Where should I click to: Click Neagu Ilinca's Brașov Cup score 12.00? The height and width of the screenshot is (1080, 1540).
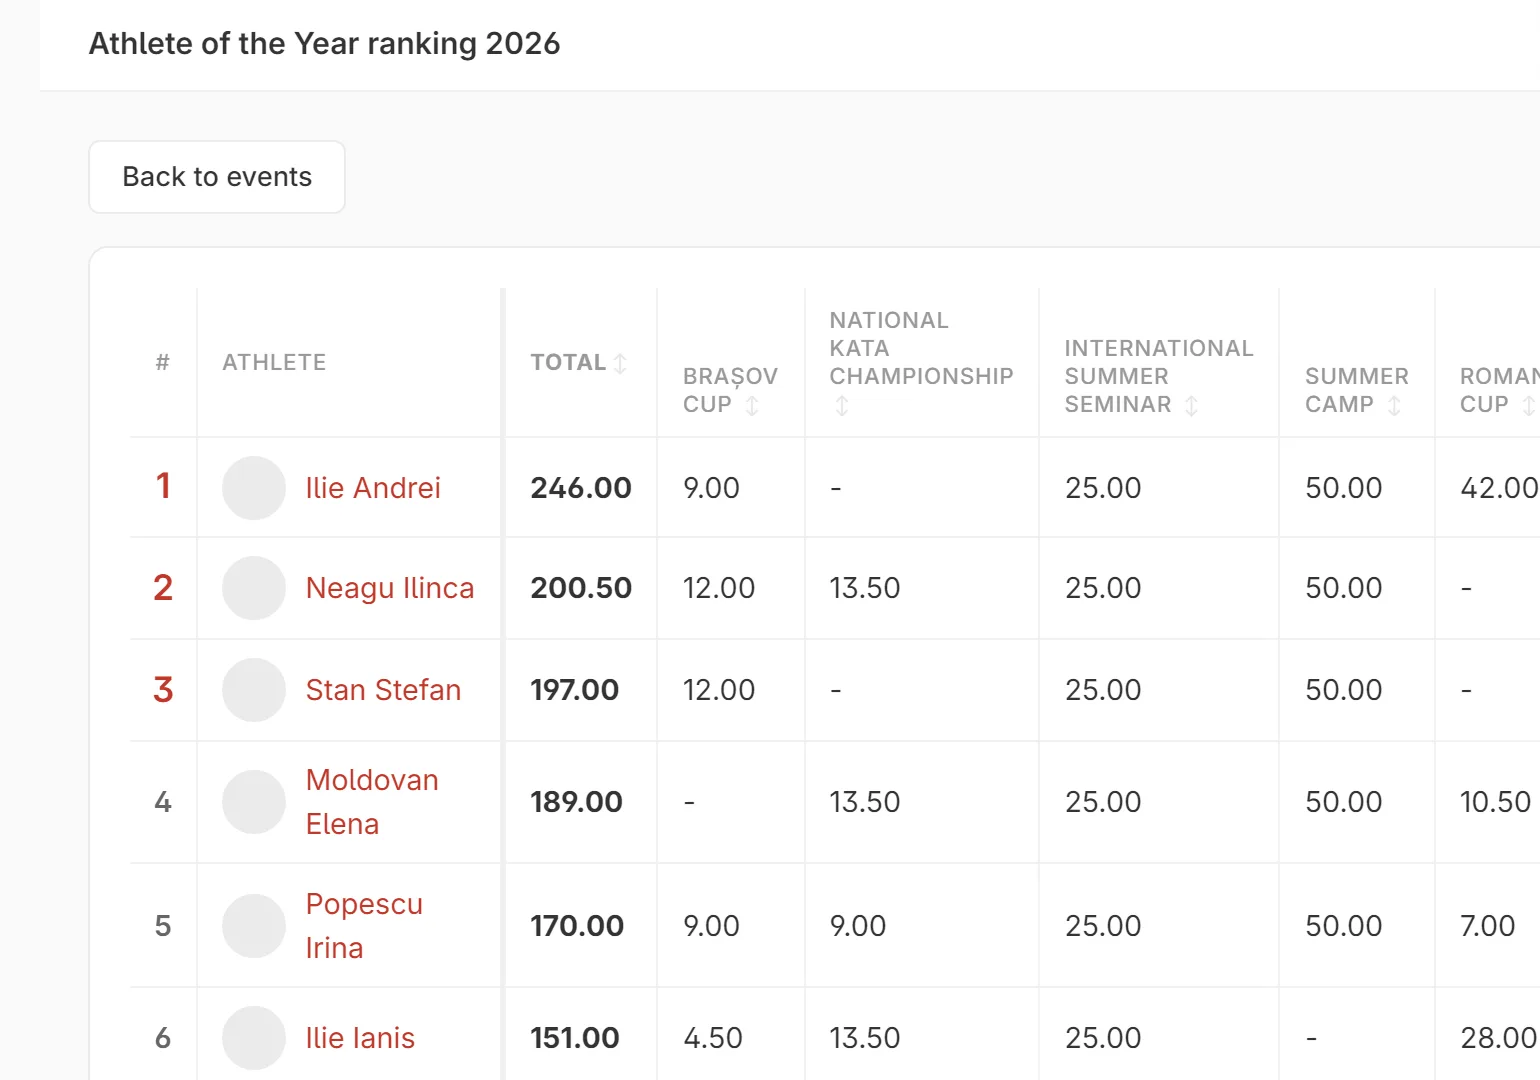[x=719, y=588]
